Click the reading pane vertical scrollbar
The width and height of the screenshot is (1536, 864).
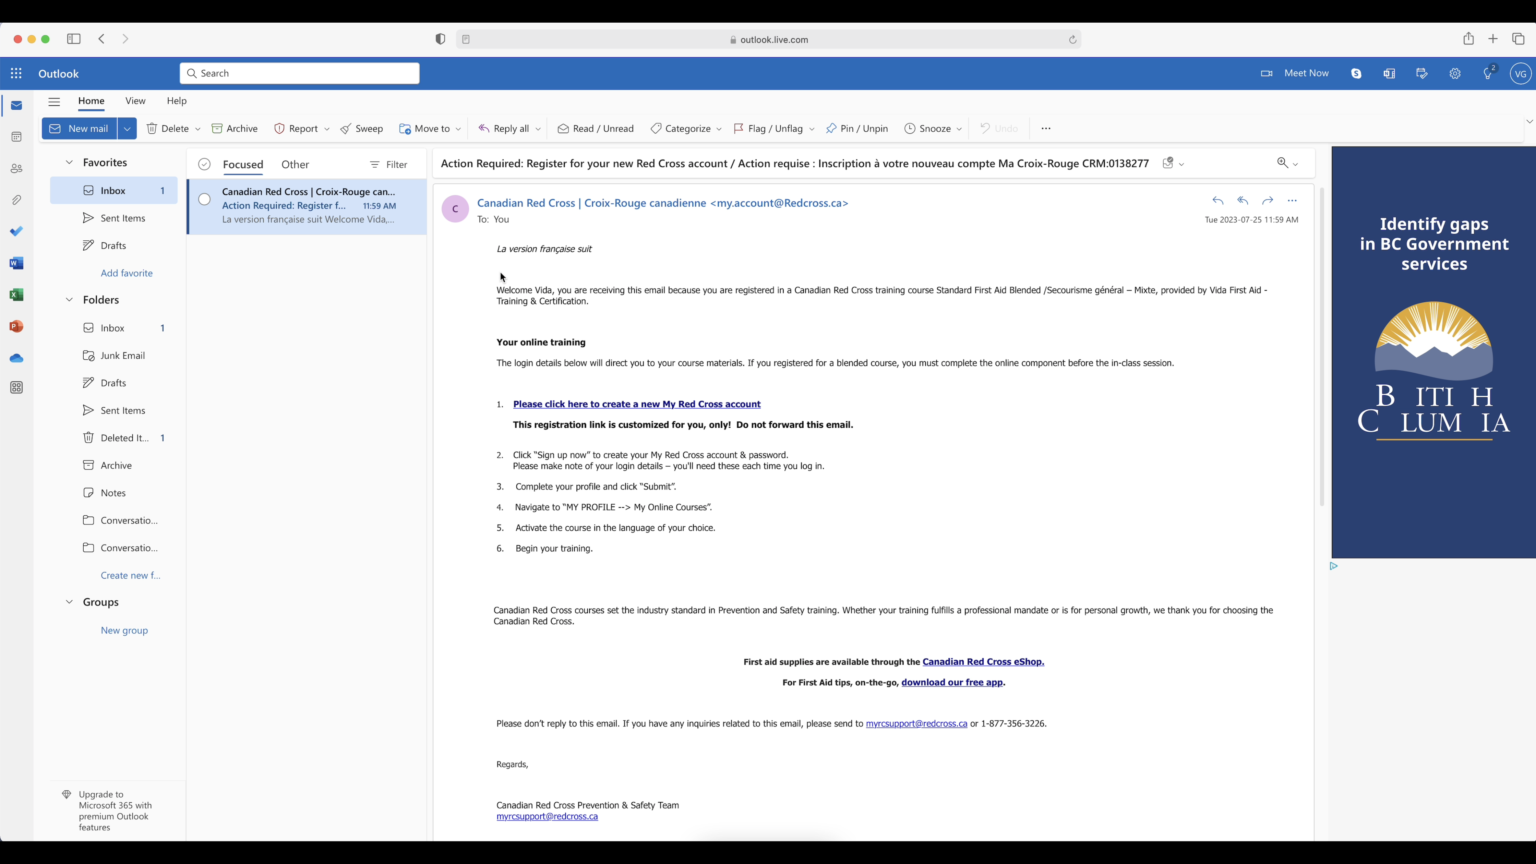[1322, 346]
